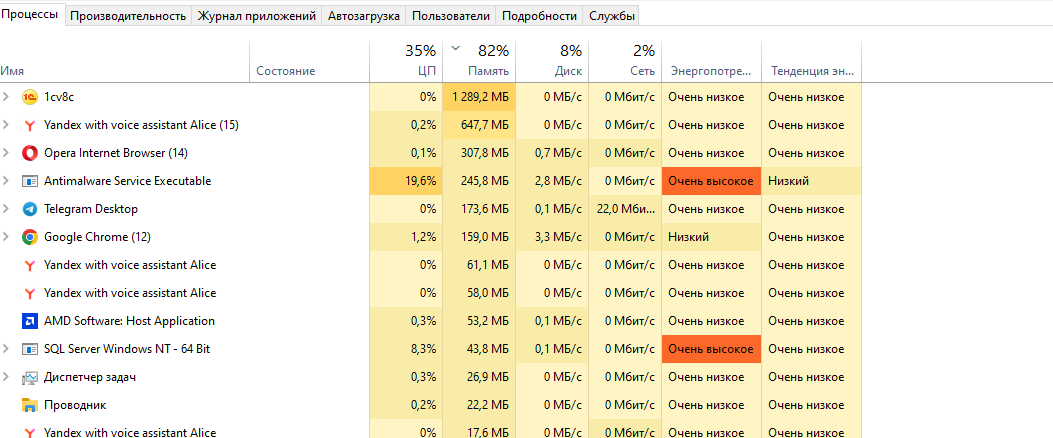The height and width of the screenshot is (438, 1053).
Task: Click the 159,0 МБ memory cell
Action: tap(479, 237)
